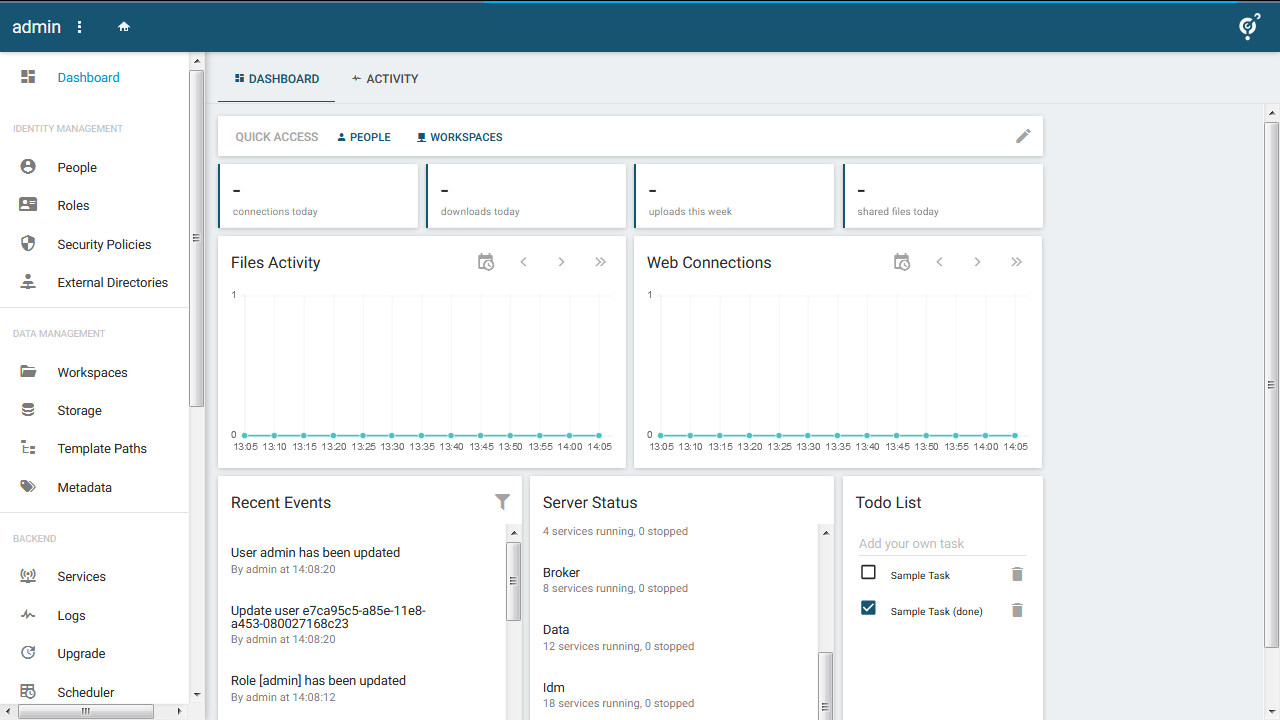This screenshot has height=720, width=1280.
Task: Open the admin three-dot menu
Action: [80, 27]
